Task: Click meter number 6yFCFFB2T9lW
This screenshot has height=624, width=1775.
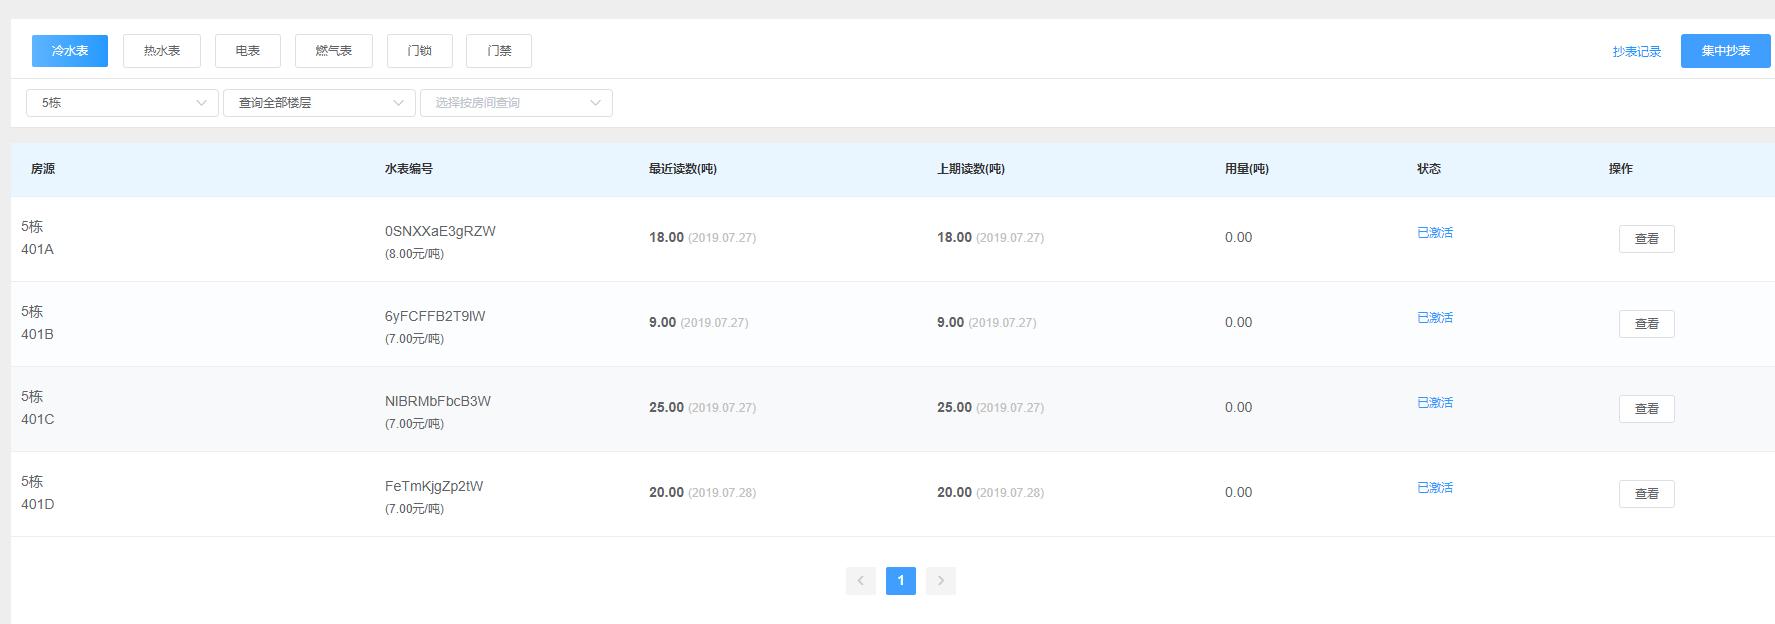Action: 435,316
